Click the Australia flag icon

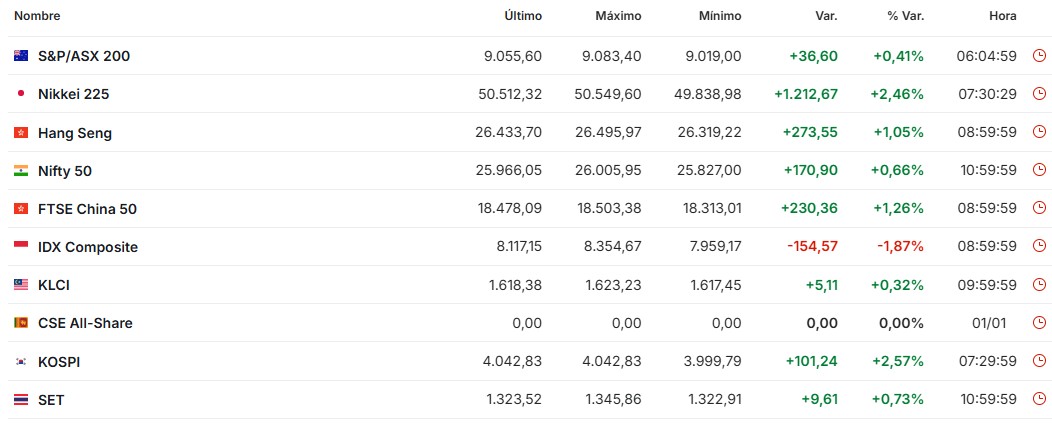(x=20, y=56)
